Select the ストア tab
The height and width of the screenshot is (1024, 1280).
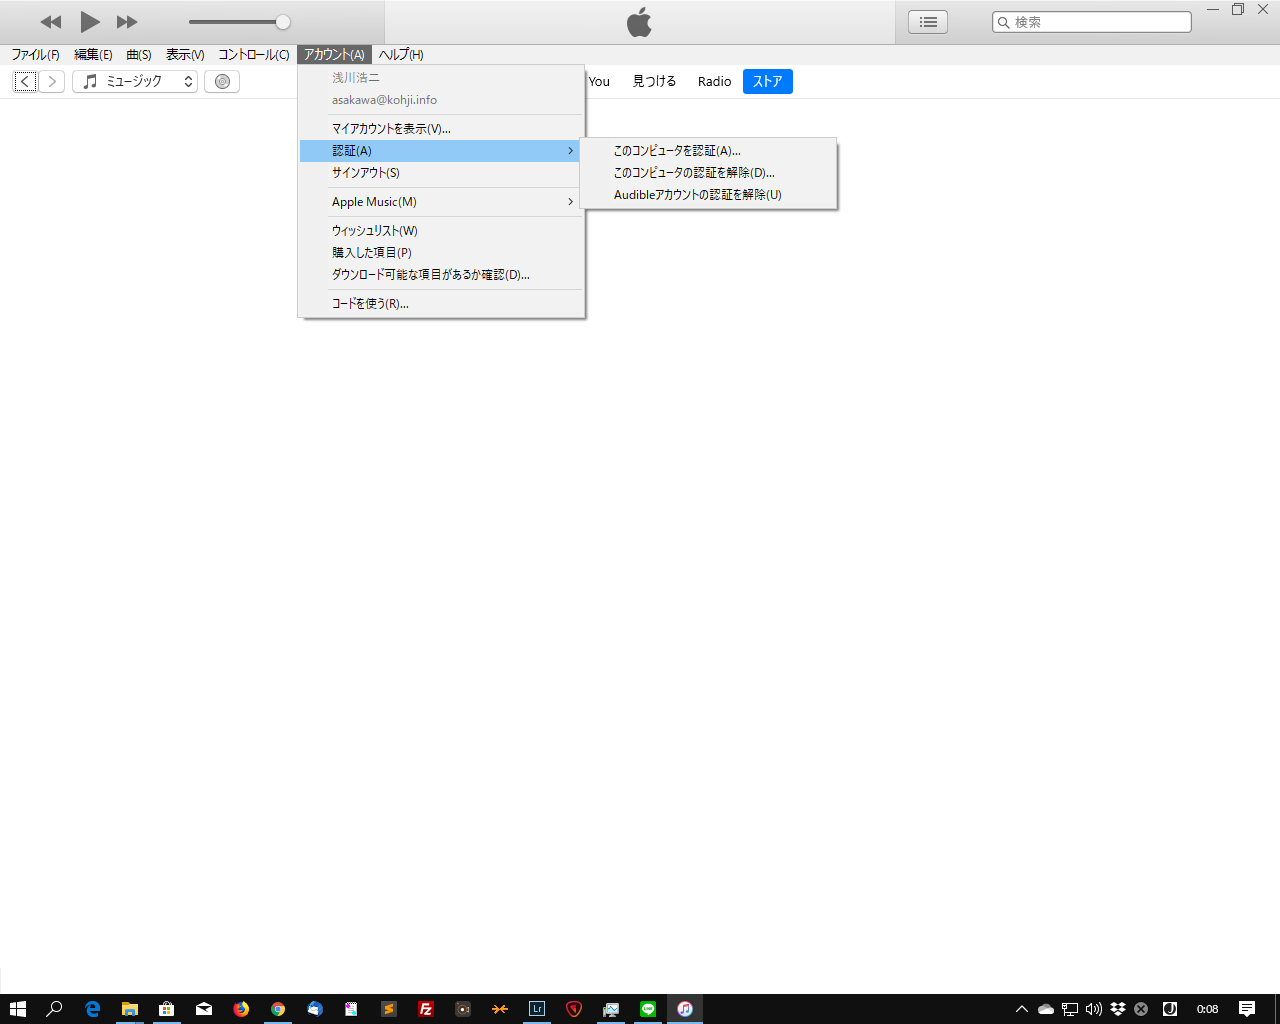768,82
